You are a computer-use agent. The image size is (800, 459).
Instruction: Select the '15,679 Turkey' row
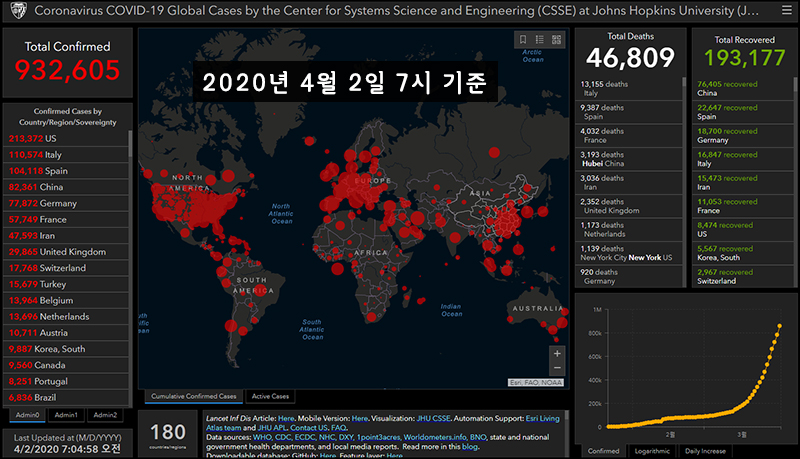point(66,284)
